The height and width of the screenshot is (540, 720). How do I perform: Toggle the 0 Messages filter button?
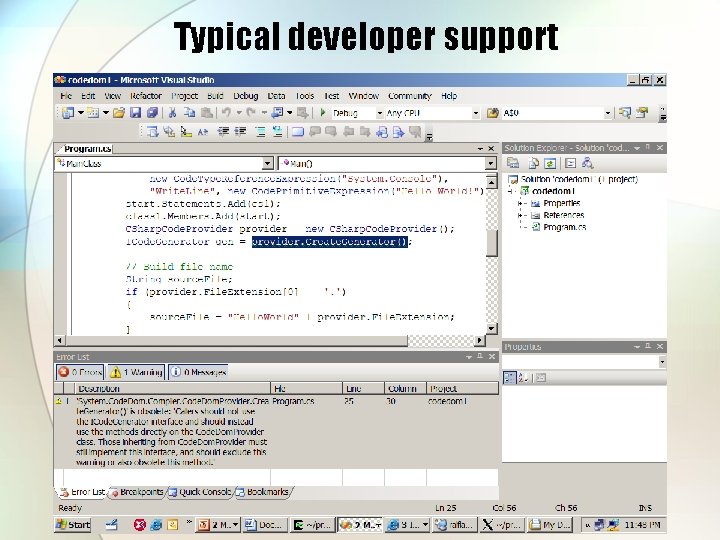(x=198, y=372)
